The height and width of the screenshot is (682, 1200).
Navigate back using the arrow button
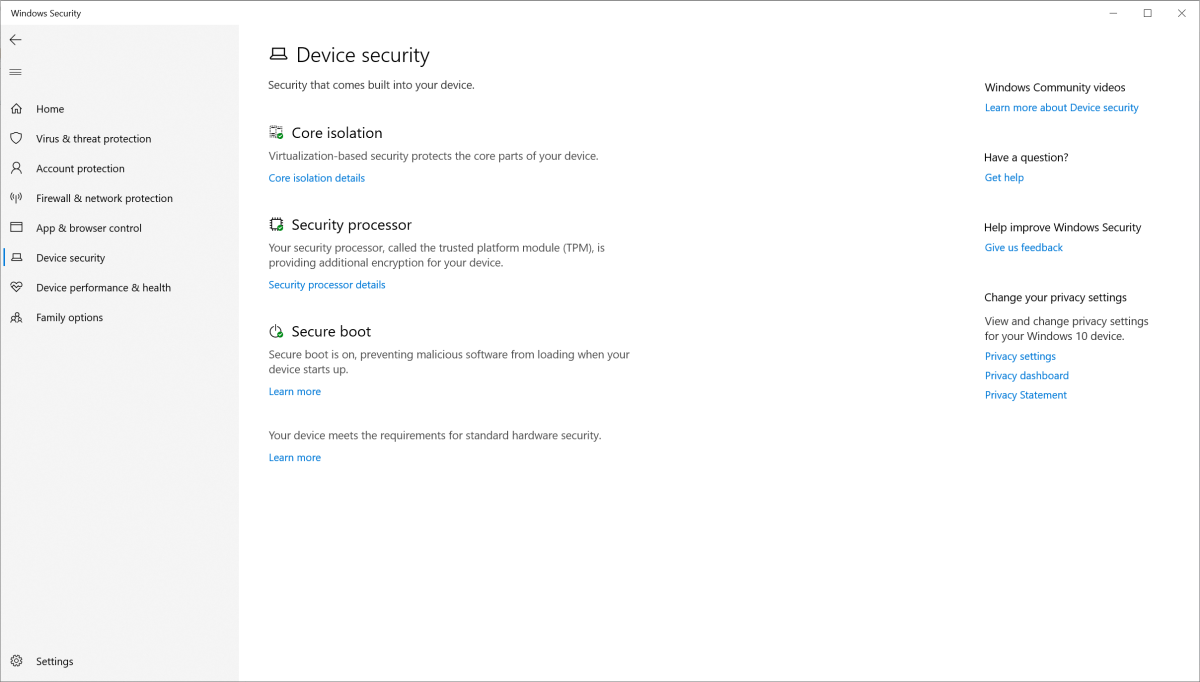[x=15, y=40]
